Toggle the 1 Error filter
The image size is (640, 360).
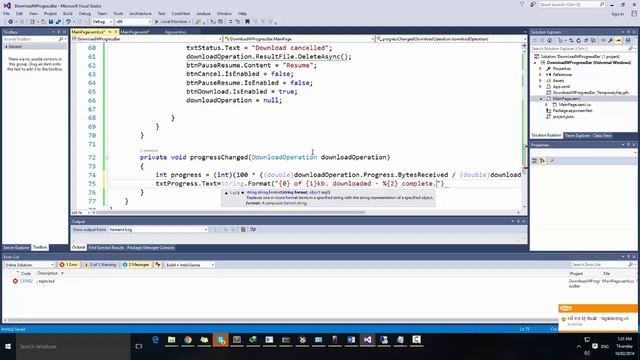pyautogui.click(x=69, y=265)
